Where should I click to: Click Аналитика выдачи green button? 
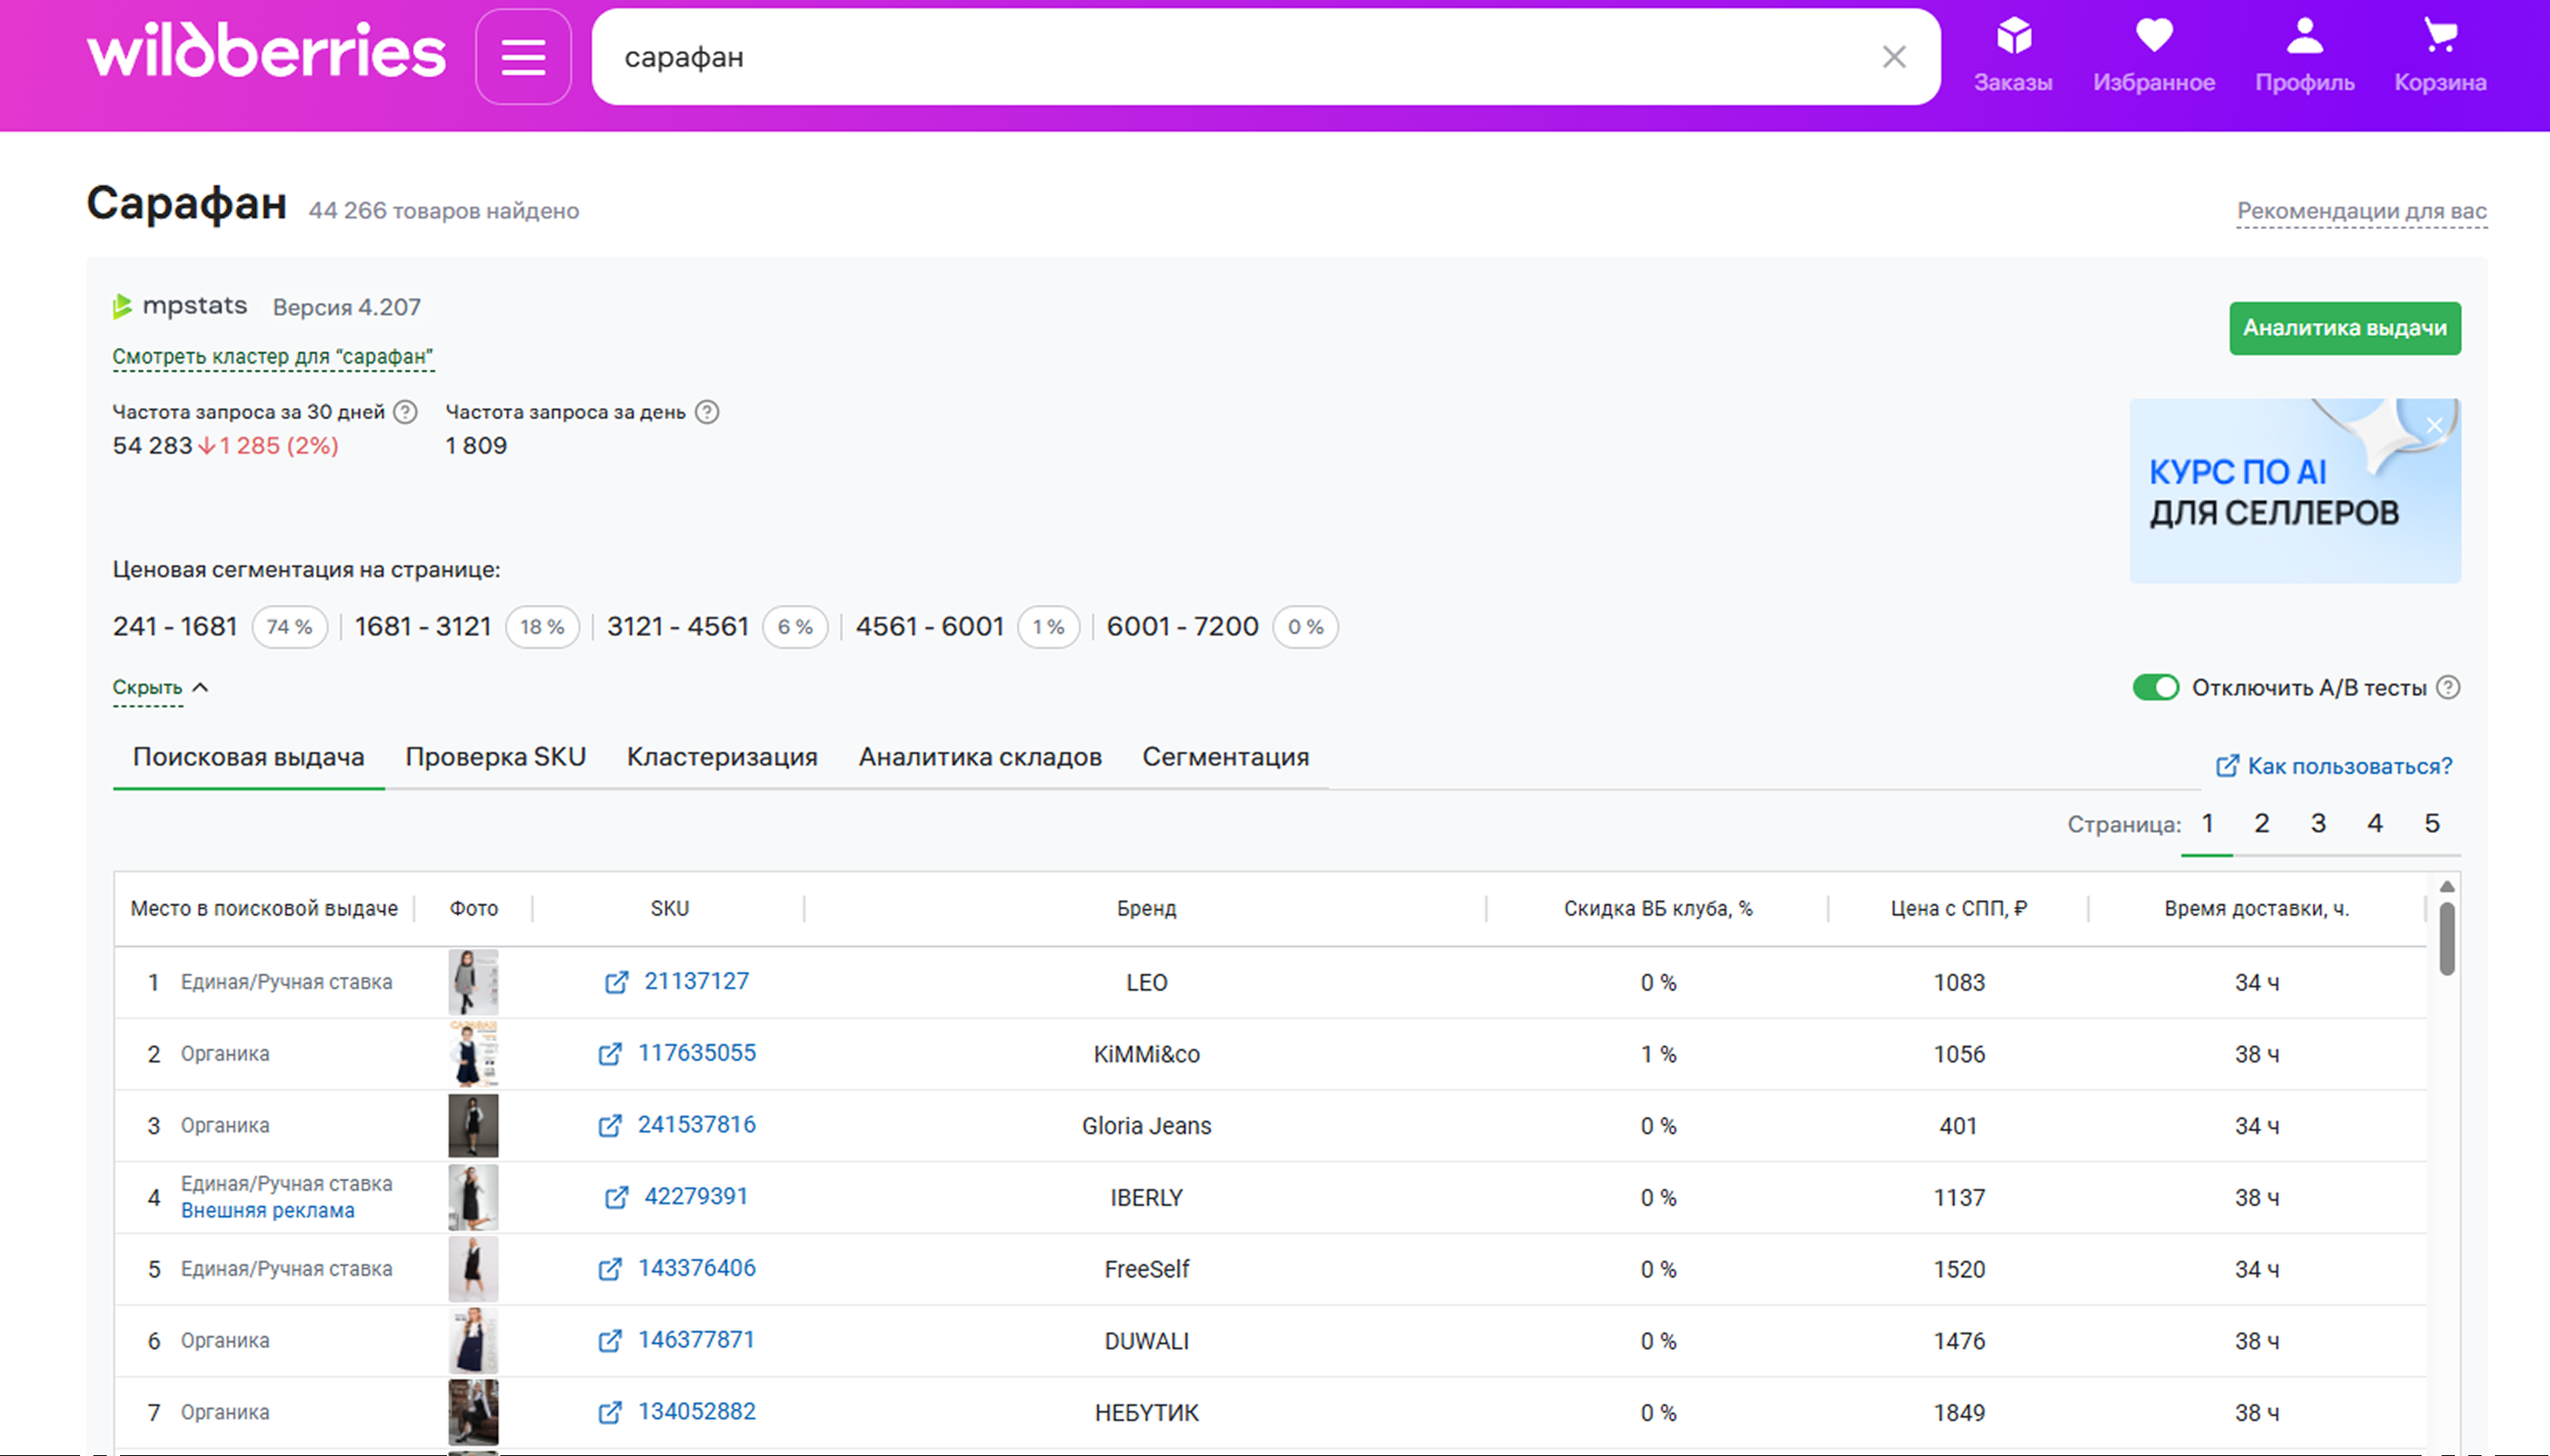coord(2345,328)
